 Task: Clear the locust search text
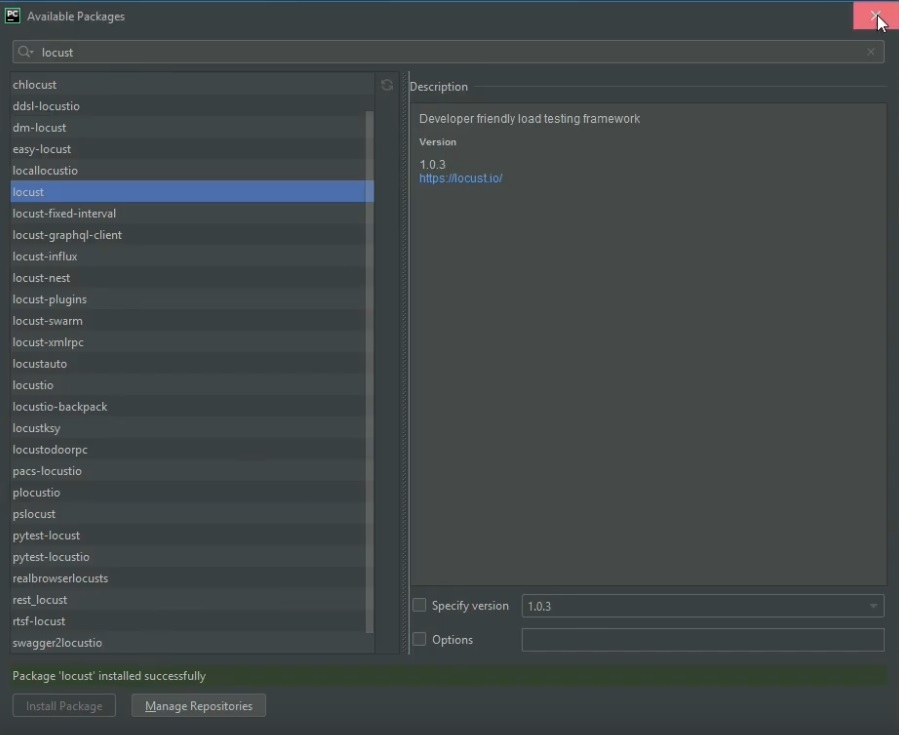click(x=870, y=52)
